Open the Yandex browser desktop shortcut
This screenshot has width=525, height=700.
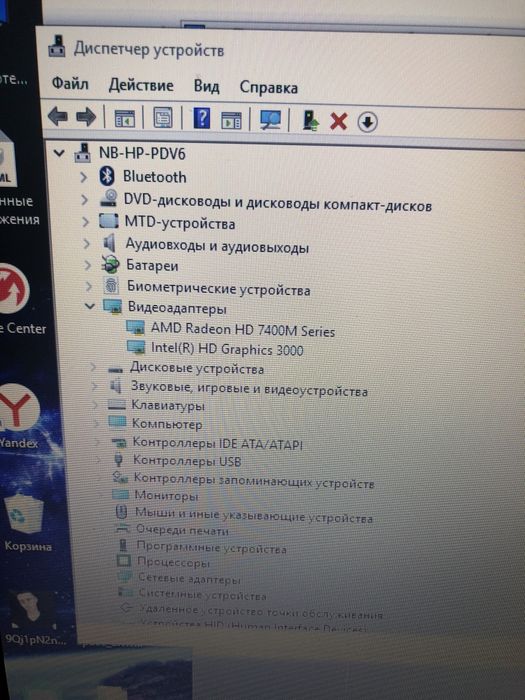[19, 415]
